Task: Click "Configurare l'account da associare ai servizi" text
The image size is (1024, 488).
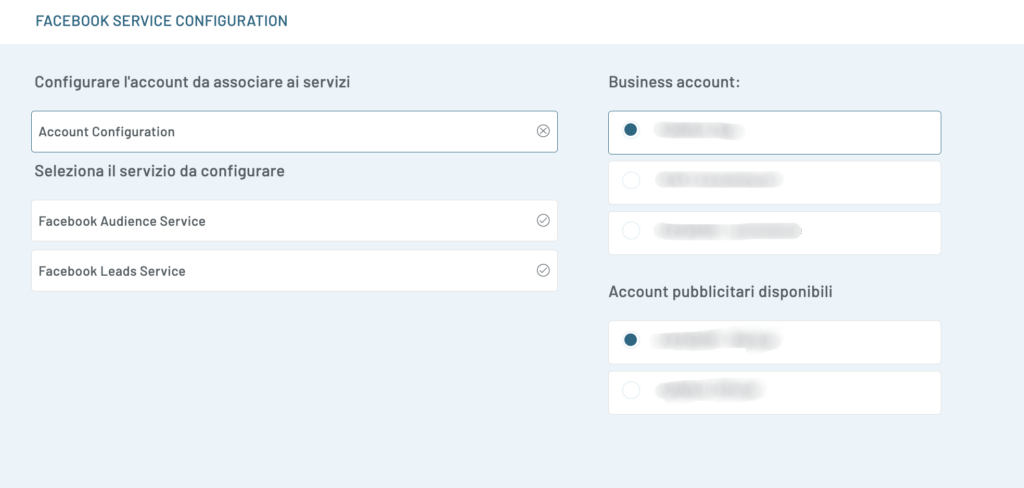Action: [x=192, y=83]
